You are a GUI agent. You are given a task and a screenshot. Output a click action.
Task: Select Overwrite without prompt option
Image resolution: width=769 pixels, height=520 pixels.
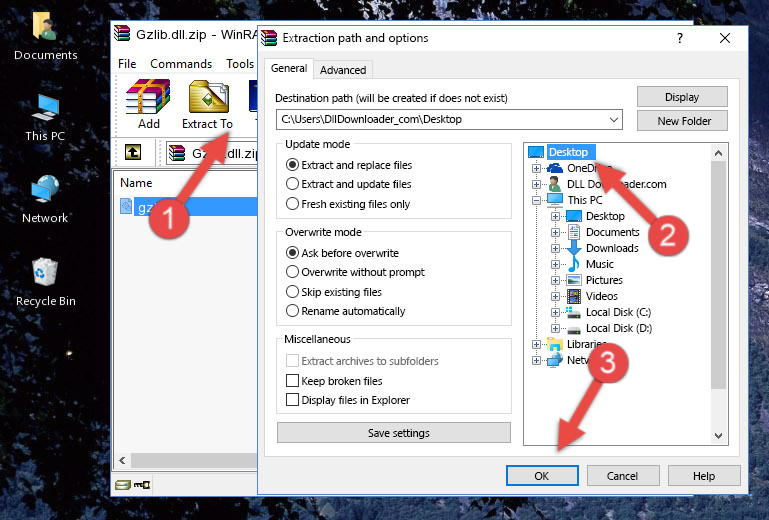coord(355,272)
